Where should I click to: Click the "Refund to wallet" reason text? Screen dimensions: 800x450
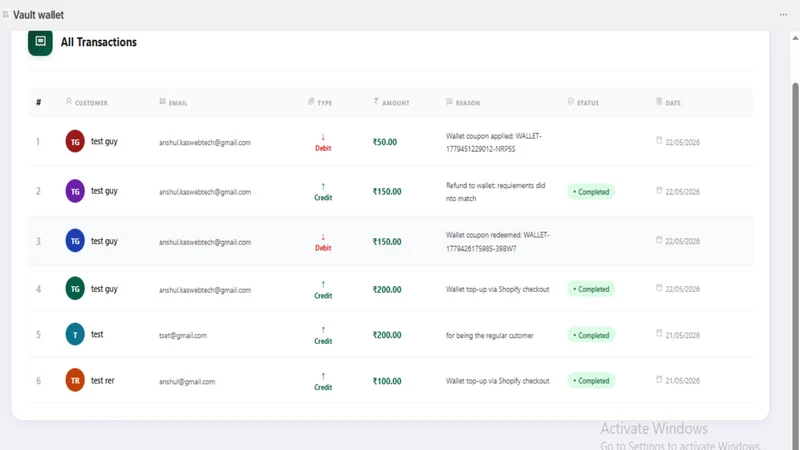coord(495,192)
